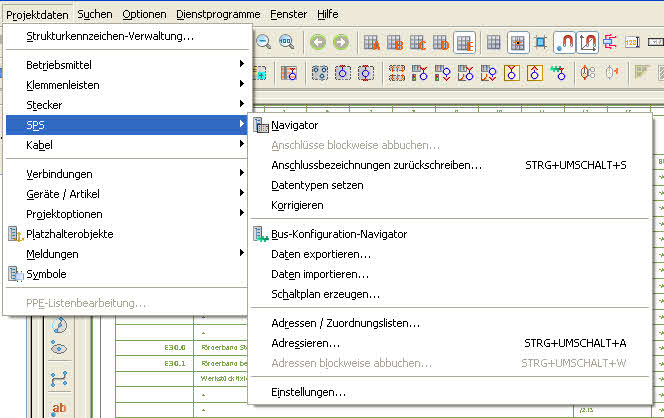The height and width of the screenshot is (418, 664).
Task: Click the arrow beside highlighted SPS
Action: (241, 124)
